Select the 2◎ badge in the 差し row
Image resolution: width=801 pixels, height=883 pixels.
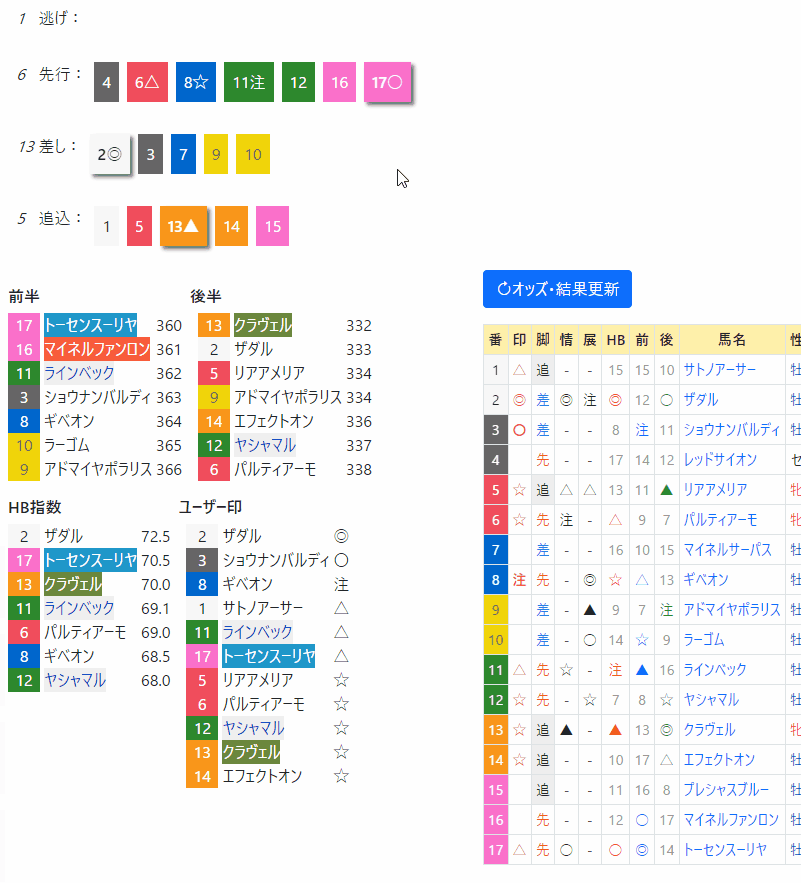click(110, 154)
